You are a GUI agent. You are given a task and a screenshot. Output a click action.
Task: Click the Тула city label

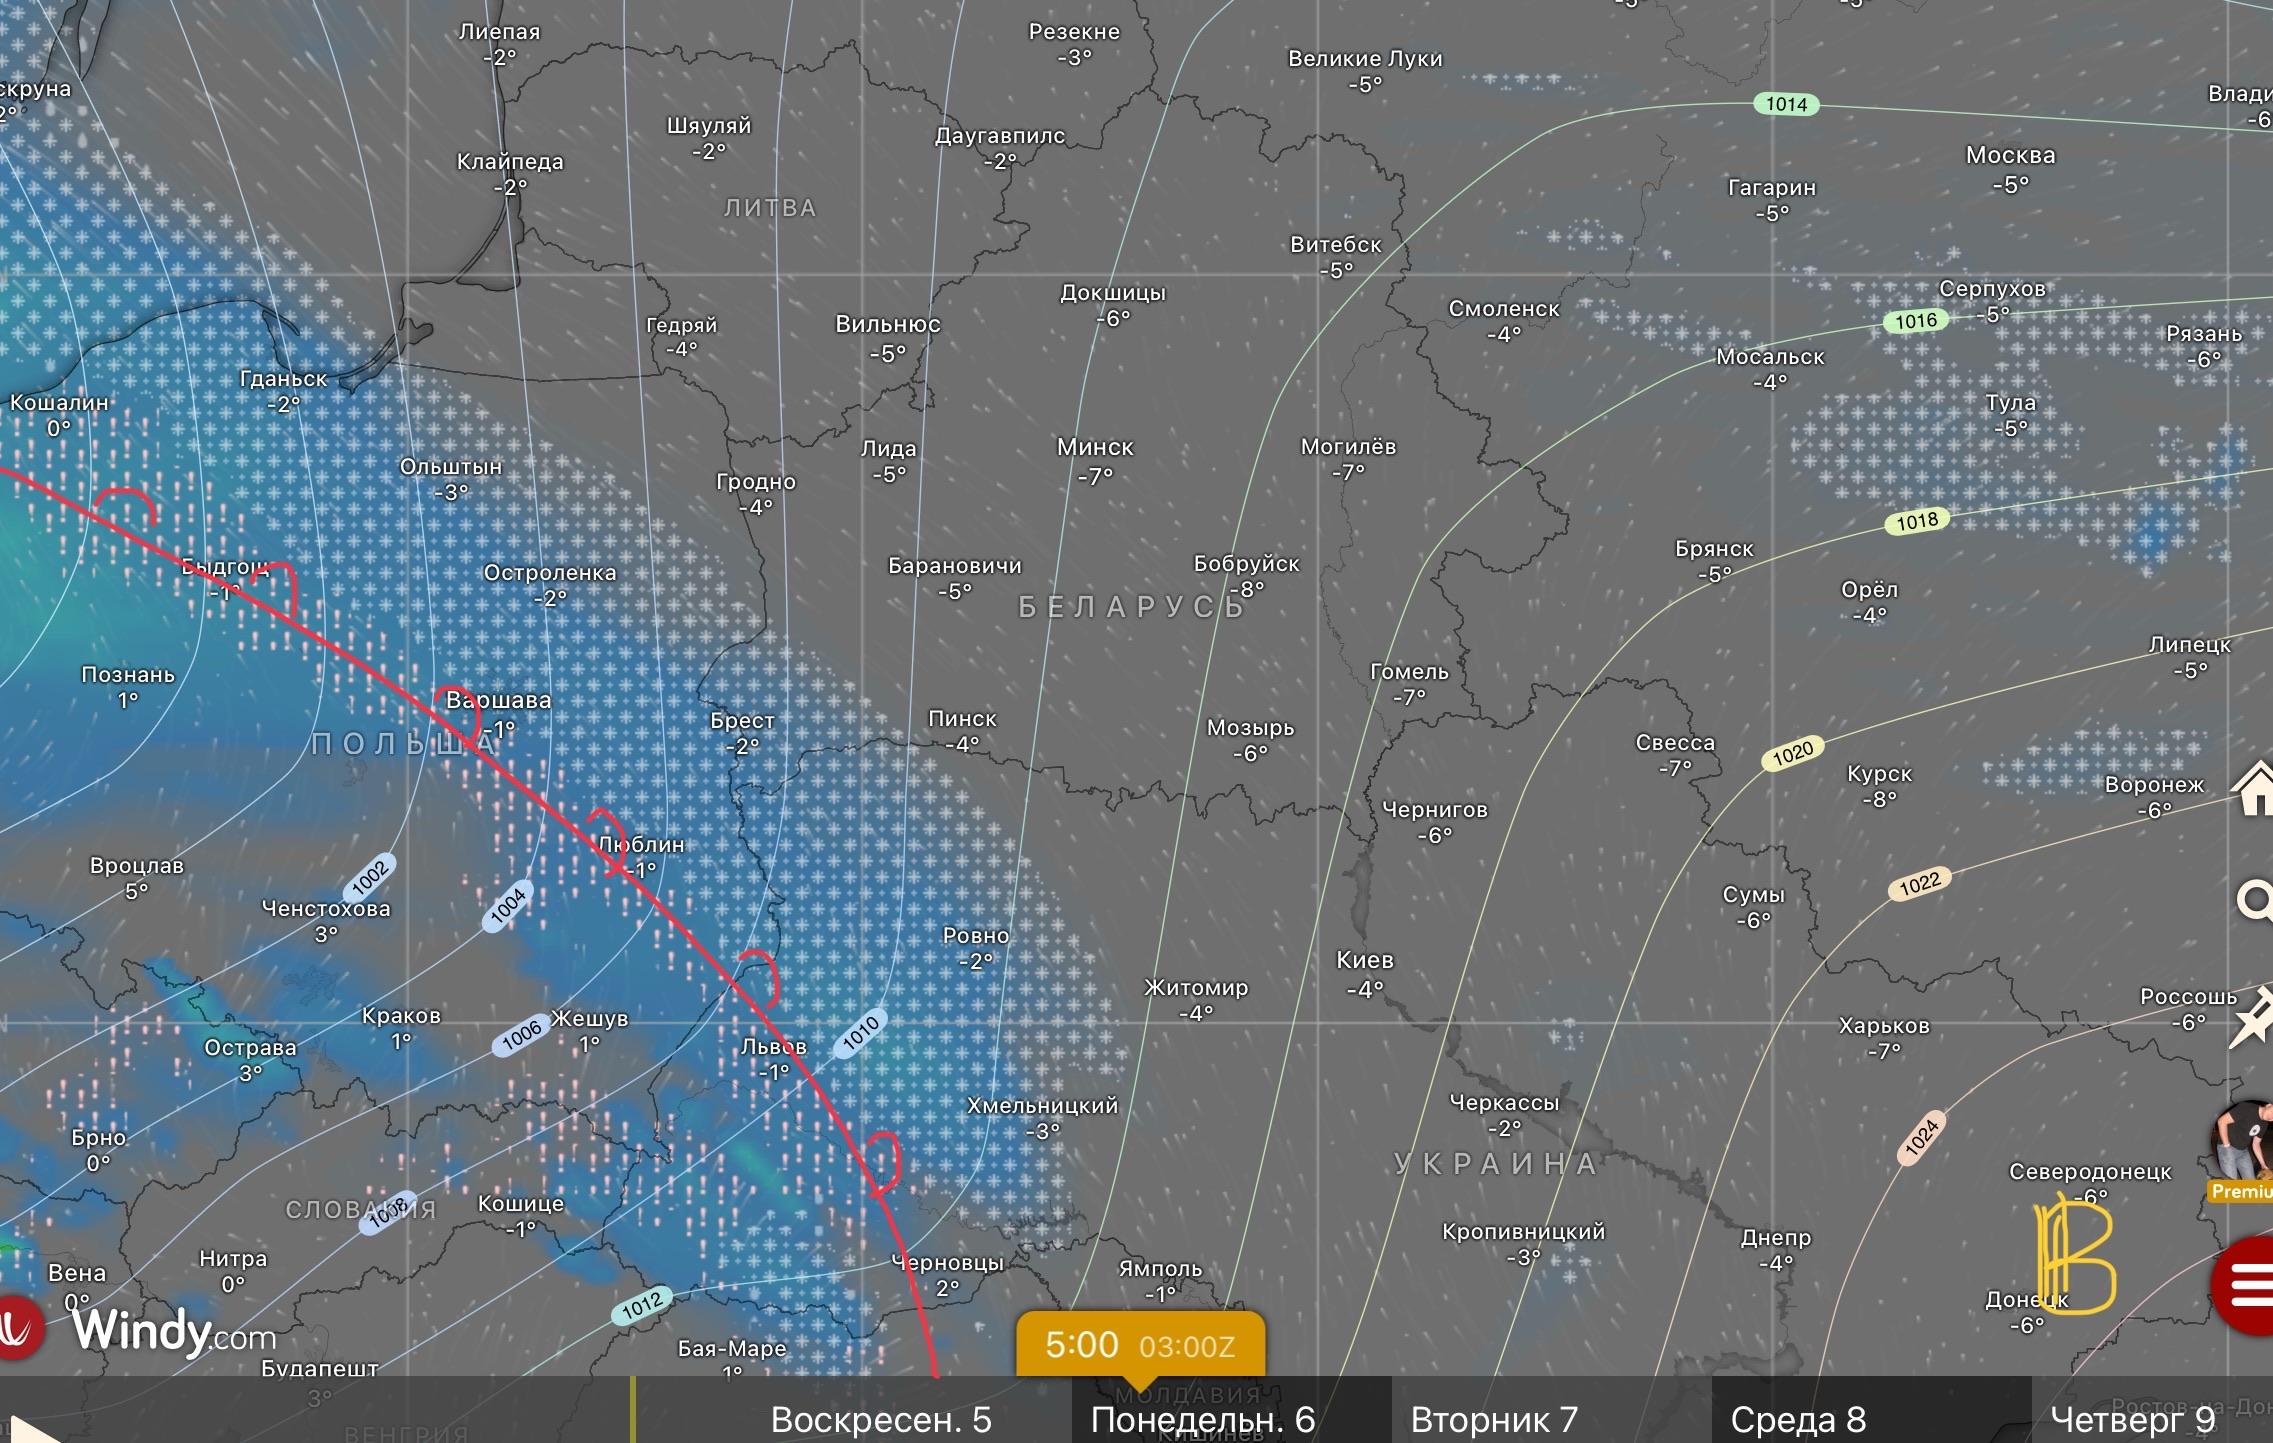pos(2010,403)
